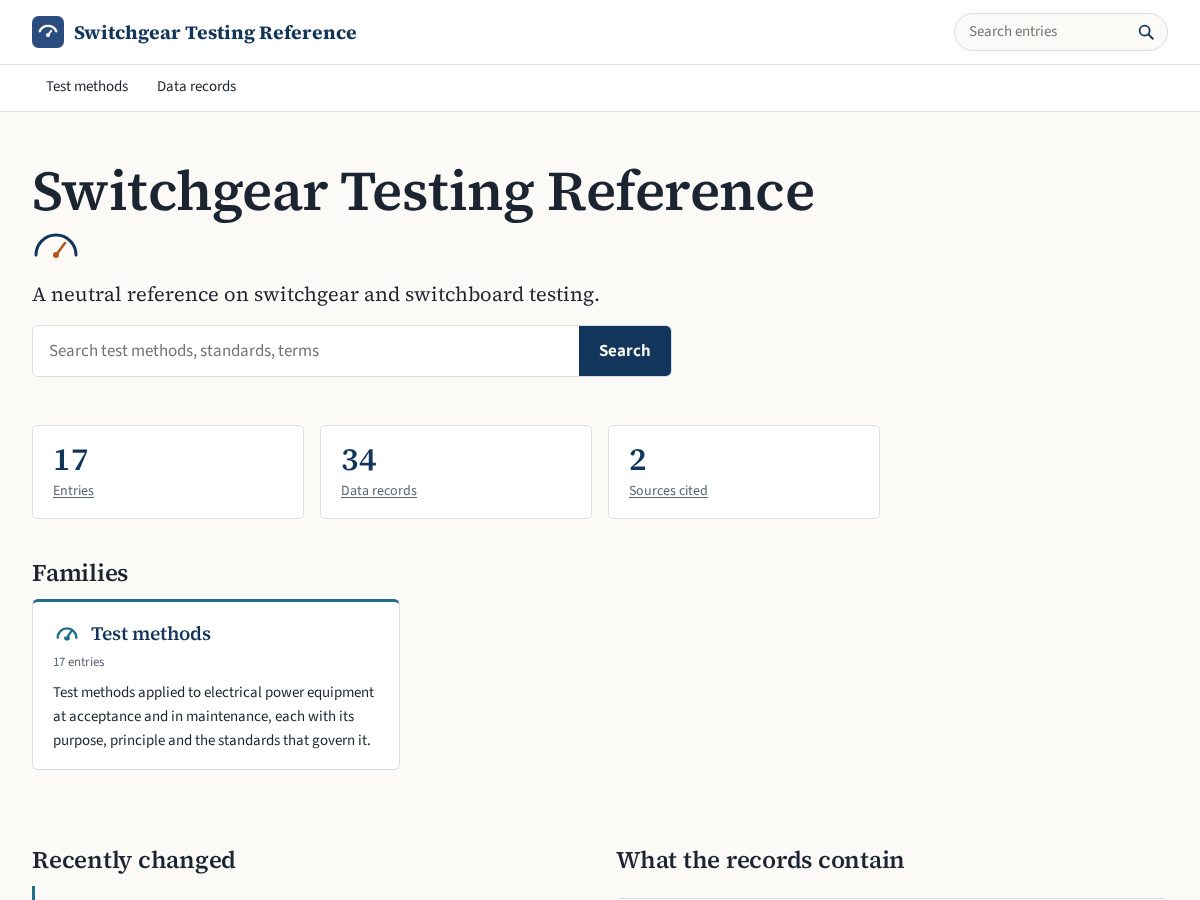Click the gauge logo icon in header
The image size is (1200, 900).
coord(48,32)
